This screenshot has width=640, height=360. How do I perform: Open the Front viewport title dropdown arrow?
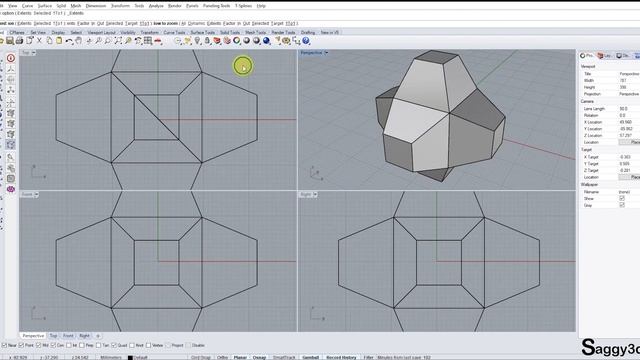36,195
